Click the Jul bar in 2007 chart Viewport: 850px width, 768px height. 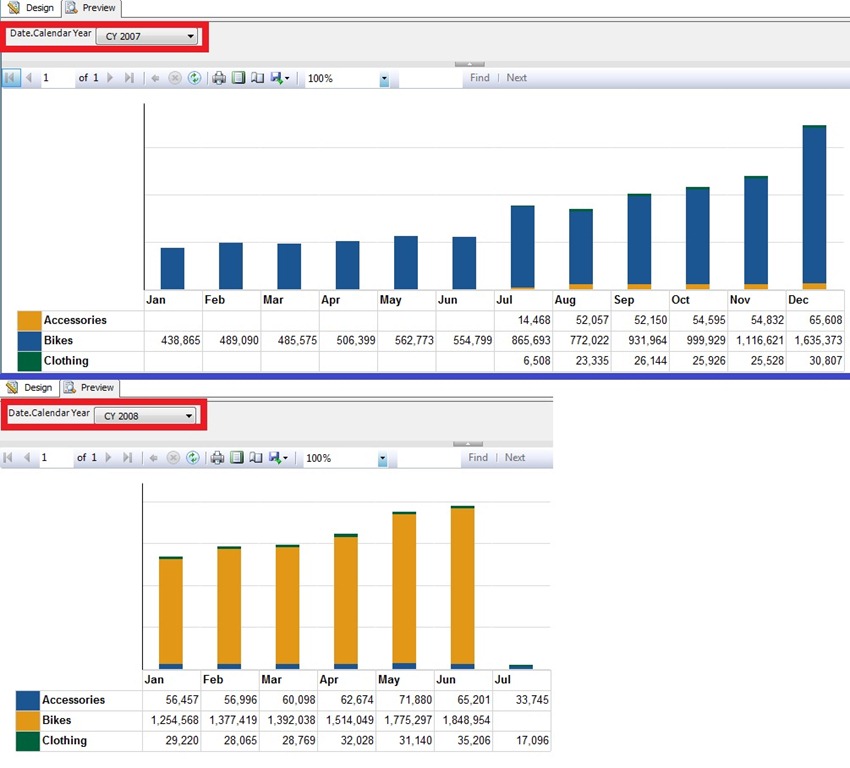pyautogui.click(x=523, y=247)
